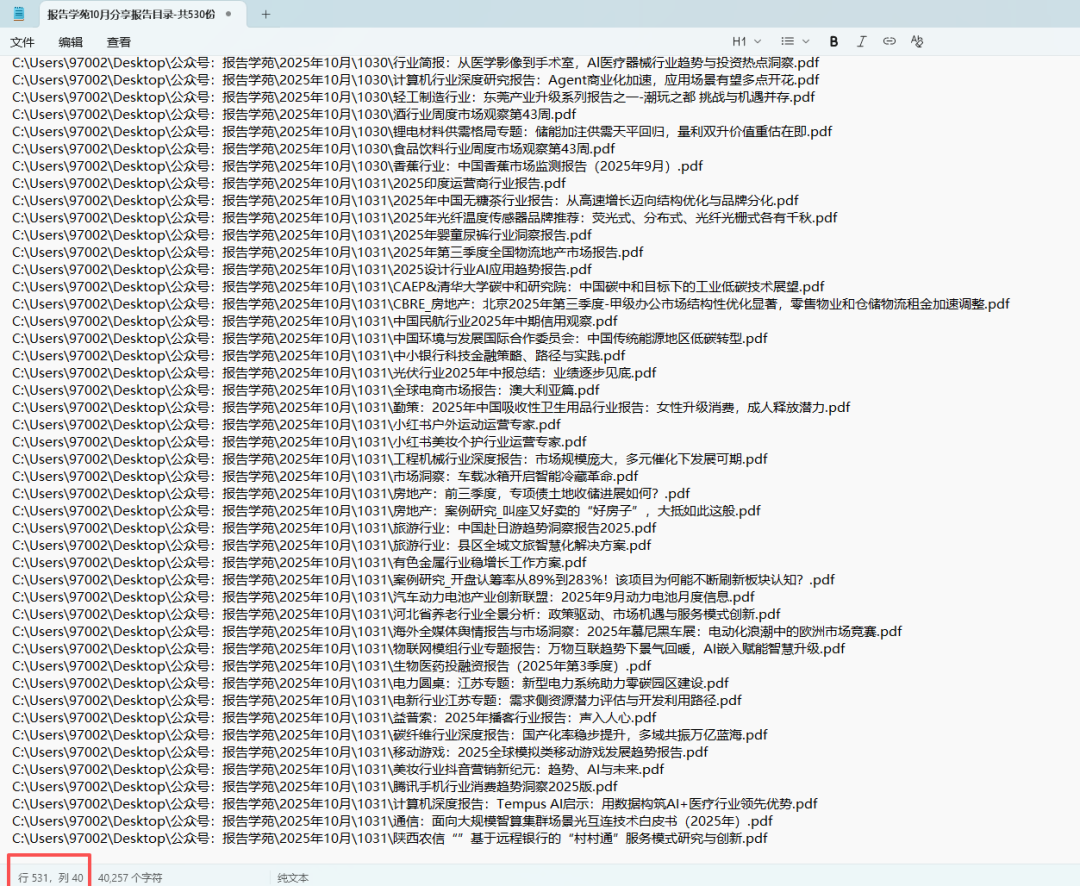This screenshot has width=1080, height=886.
Task: Click the insert link icon
Action: point(889,41)
